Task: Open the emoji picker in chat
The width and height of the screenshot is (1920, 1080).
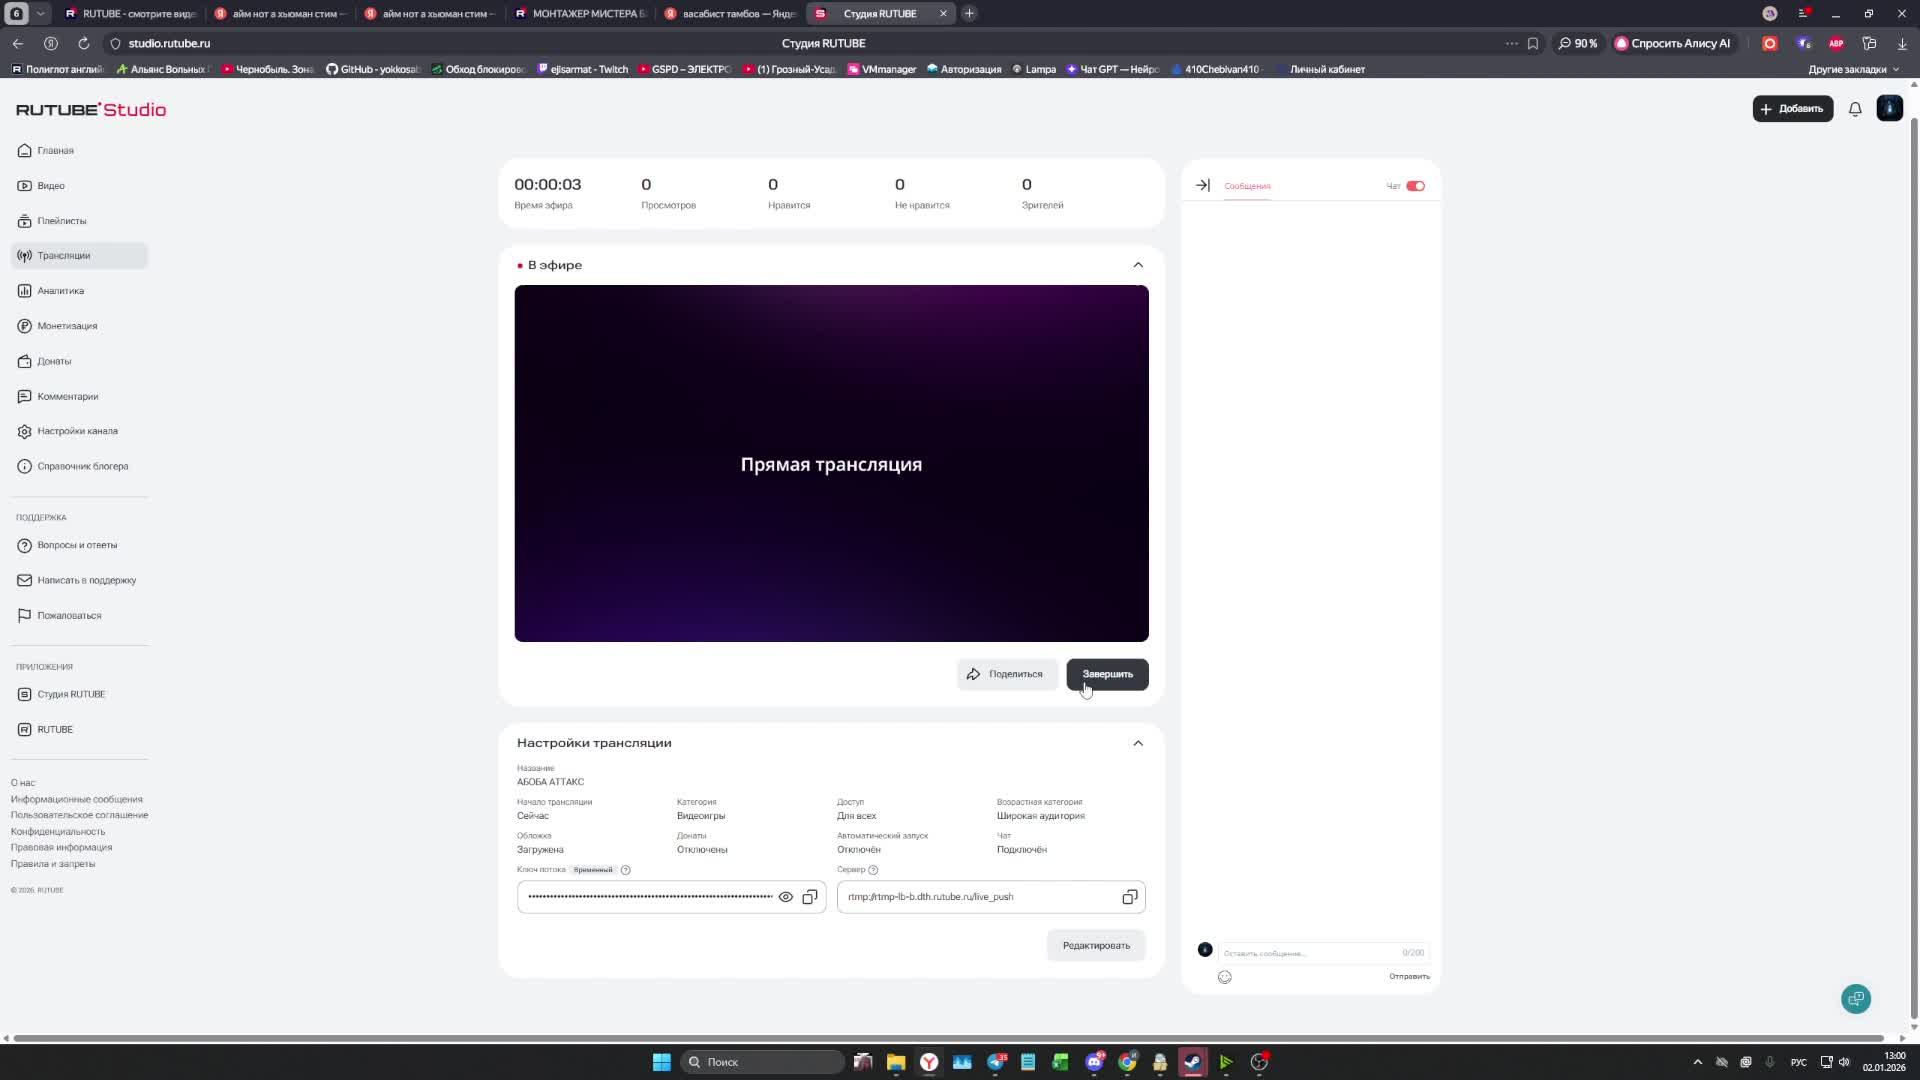Action: (1225, 977)
